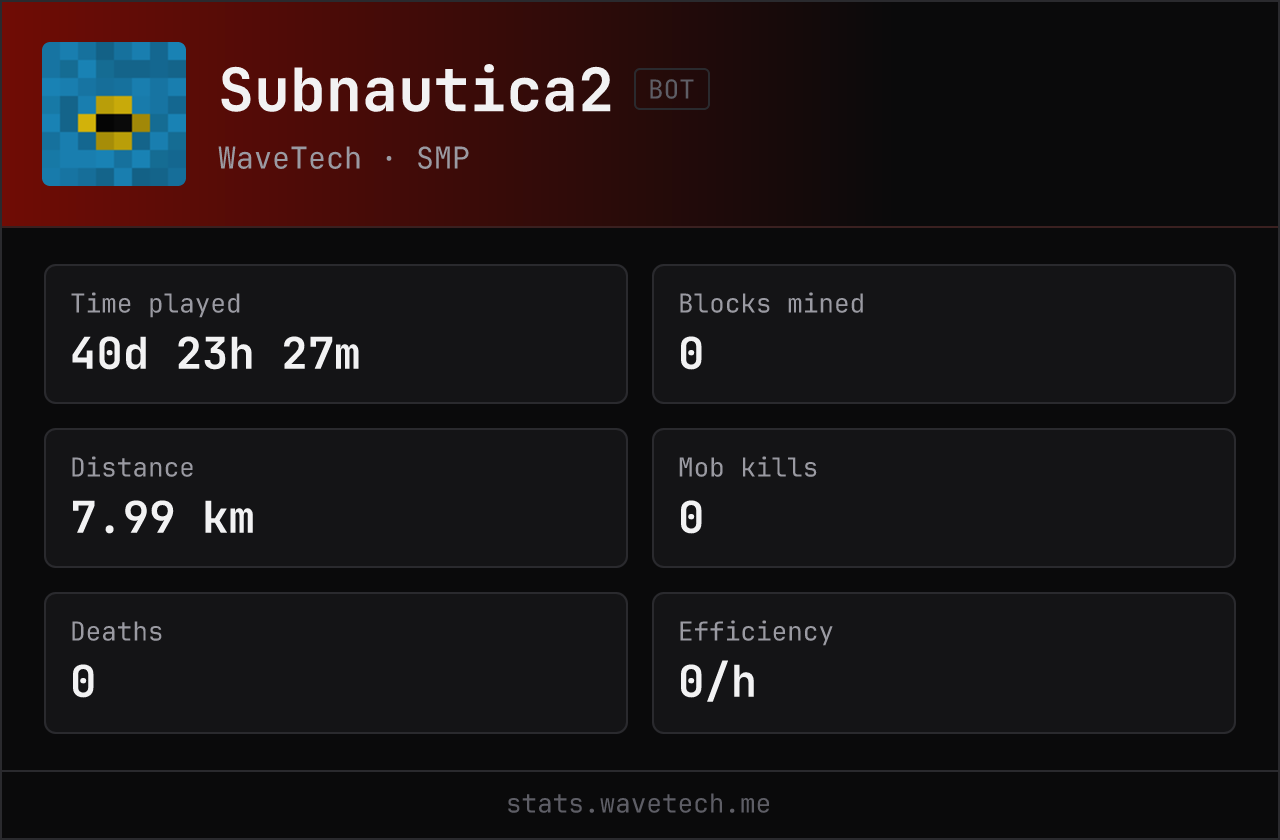1280x840 pixels.
Task: Open the Mob kills stat card
Action: (944, 498)
